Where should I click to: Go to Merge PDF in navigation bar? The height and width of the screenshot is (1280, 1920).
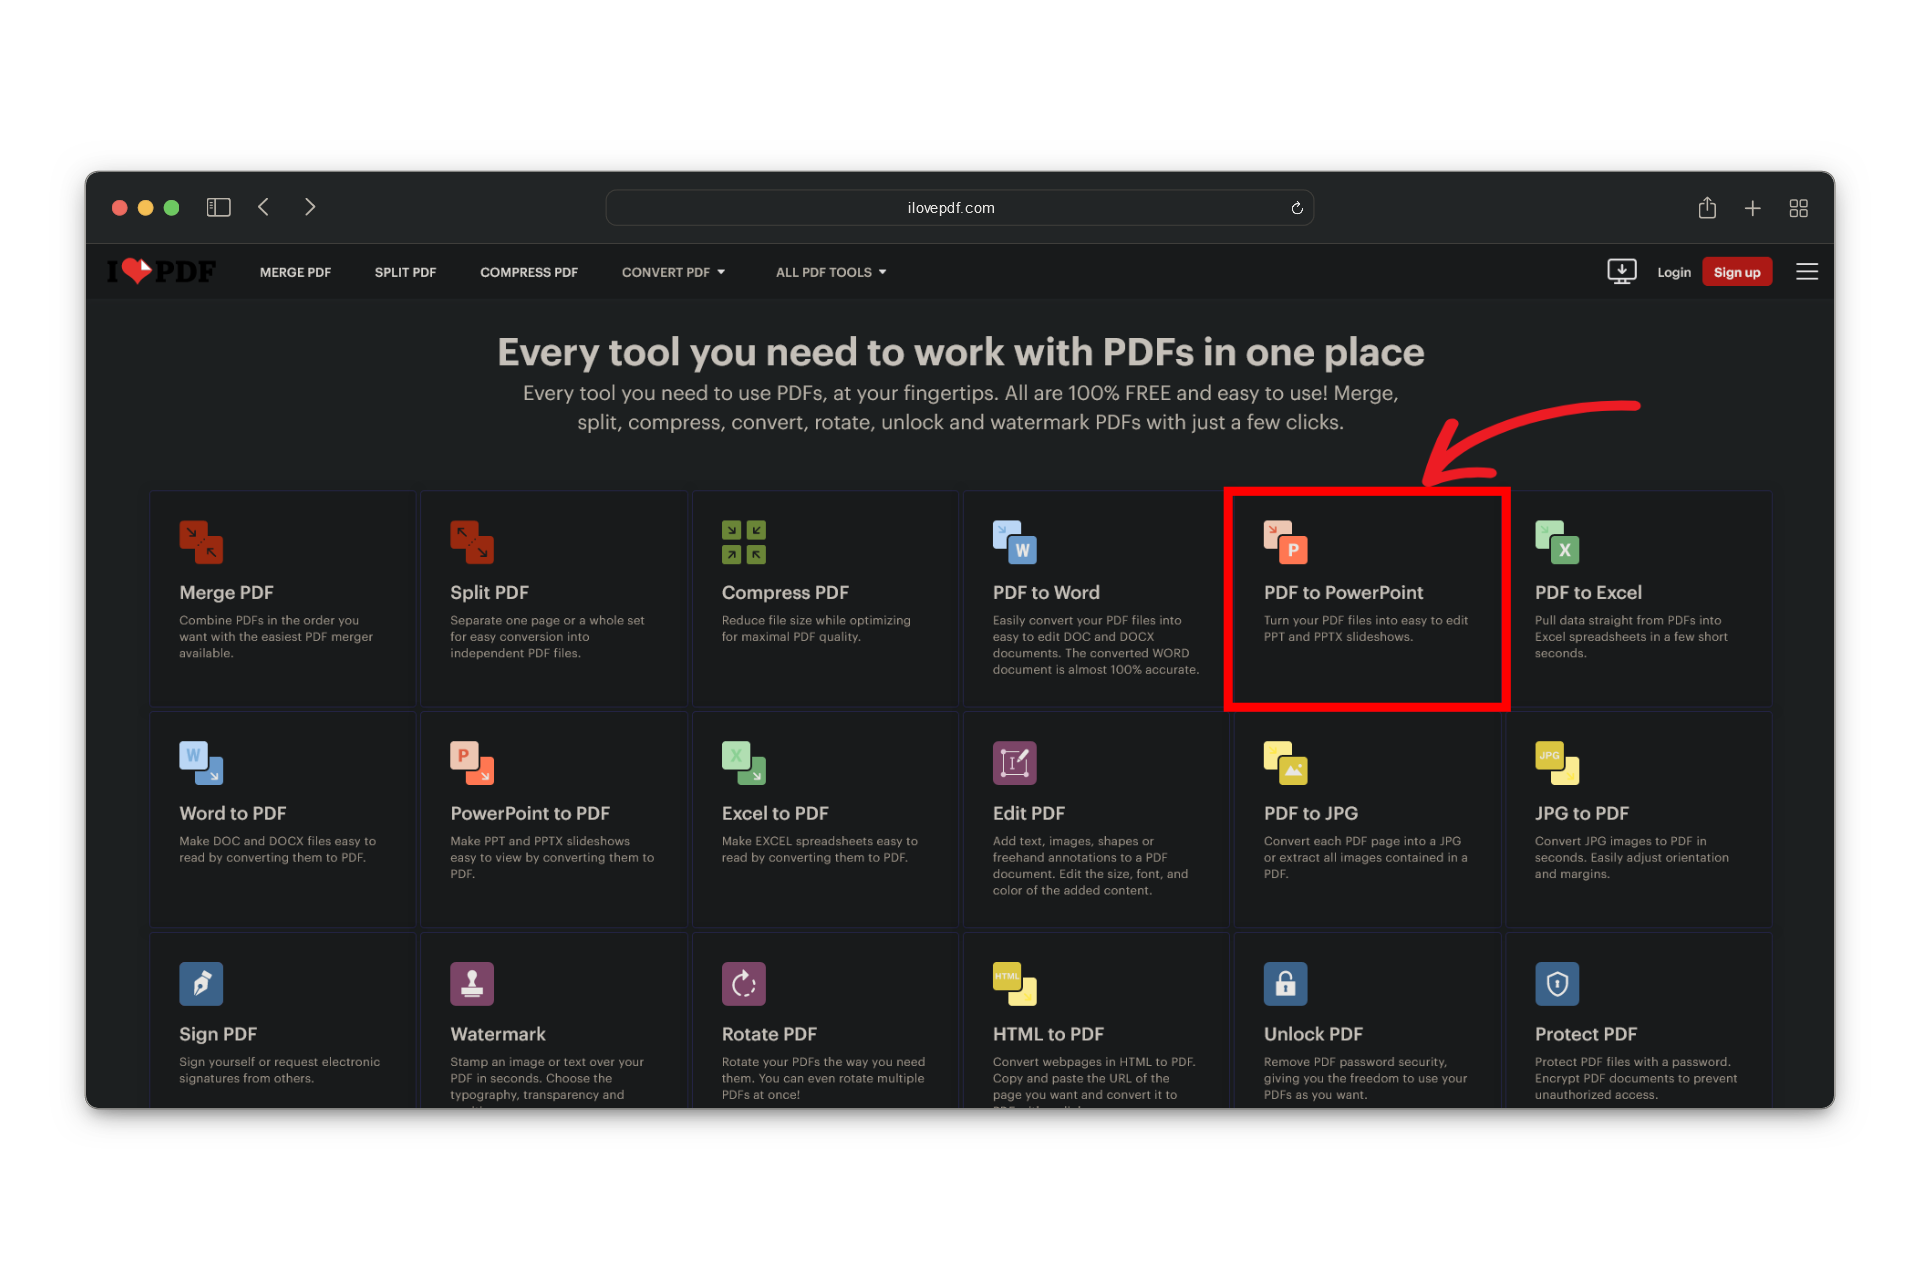pos(295,272)
